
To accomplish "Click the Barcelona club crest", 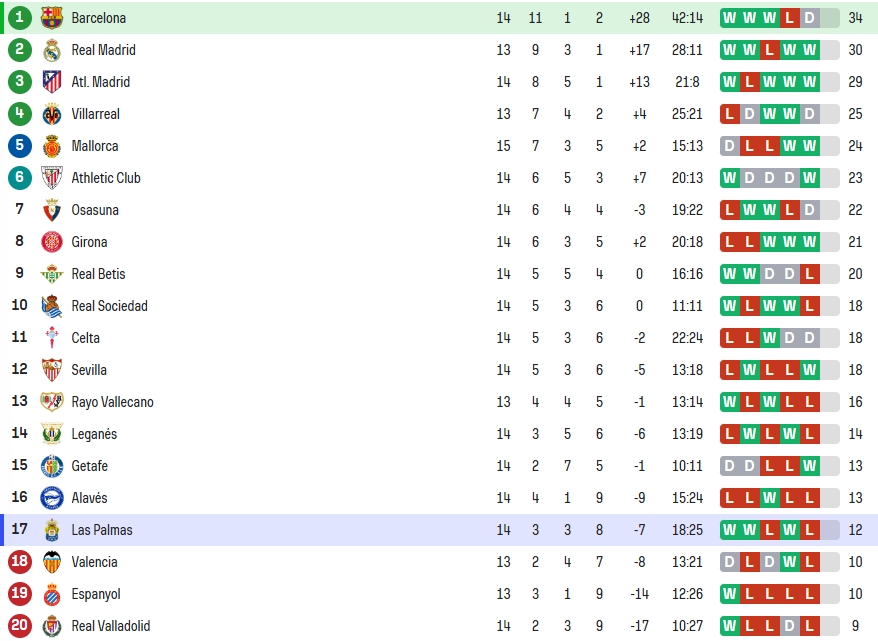I will pyautogui.click(x=52, y=18).
